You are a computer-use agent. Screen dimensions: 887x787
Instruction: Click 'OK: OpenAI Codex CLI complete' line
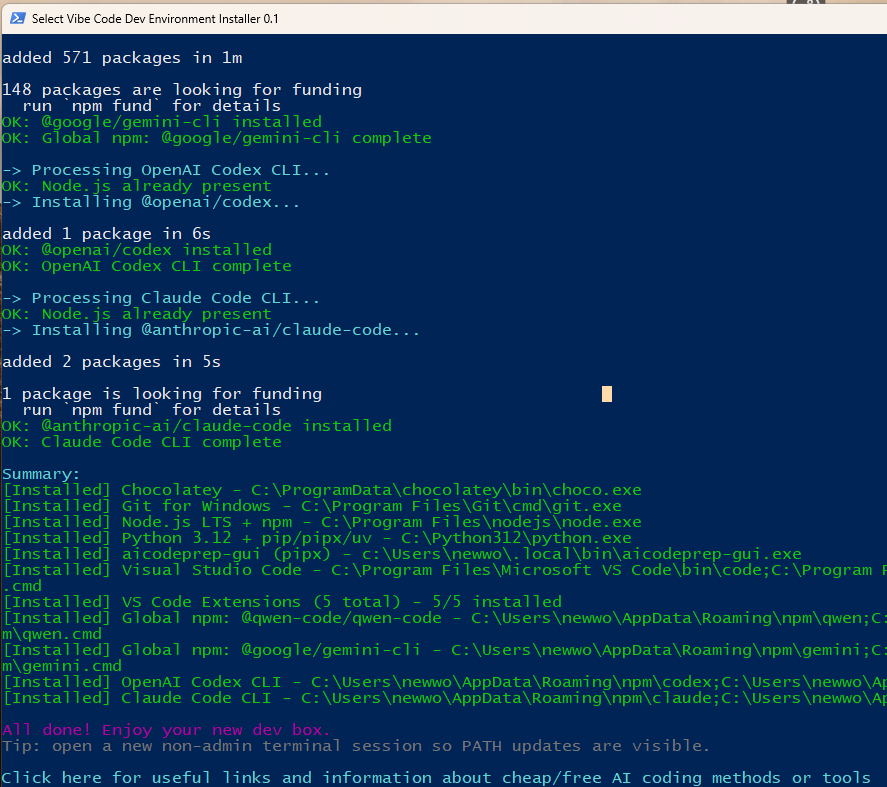tap(147, 266)
